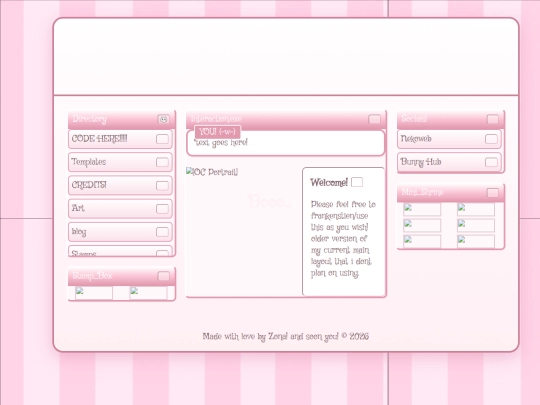The height and width of the screenshot is (405, 540).
Task: Click the icon beside Bunny Hub link
Action: (491, 162)
